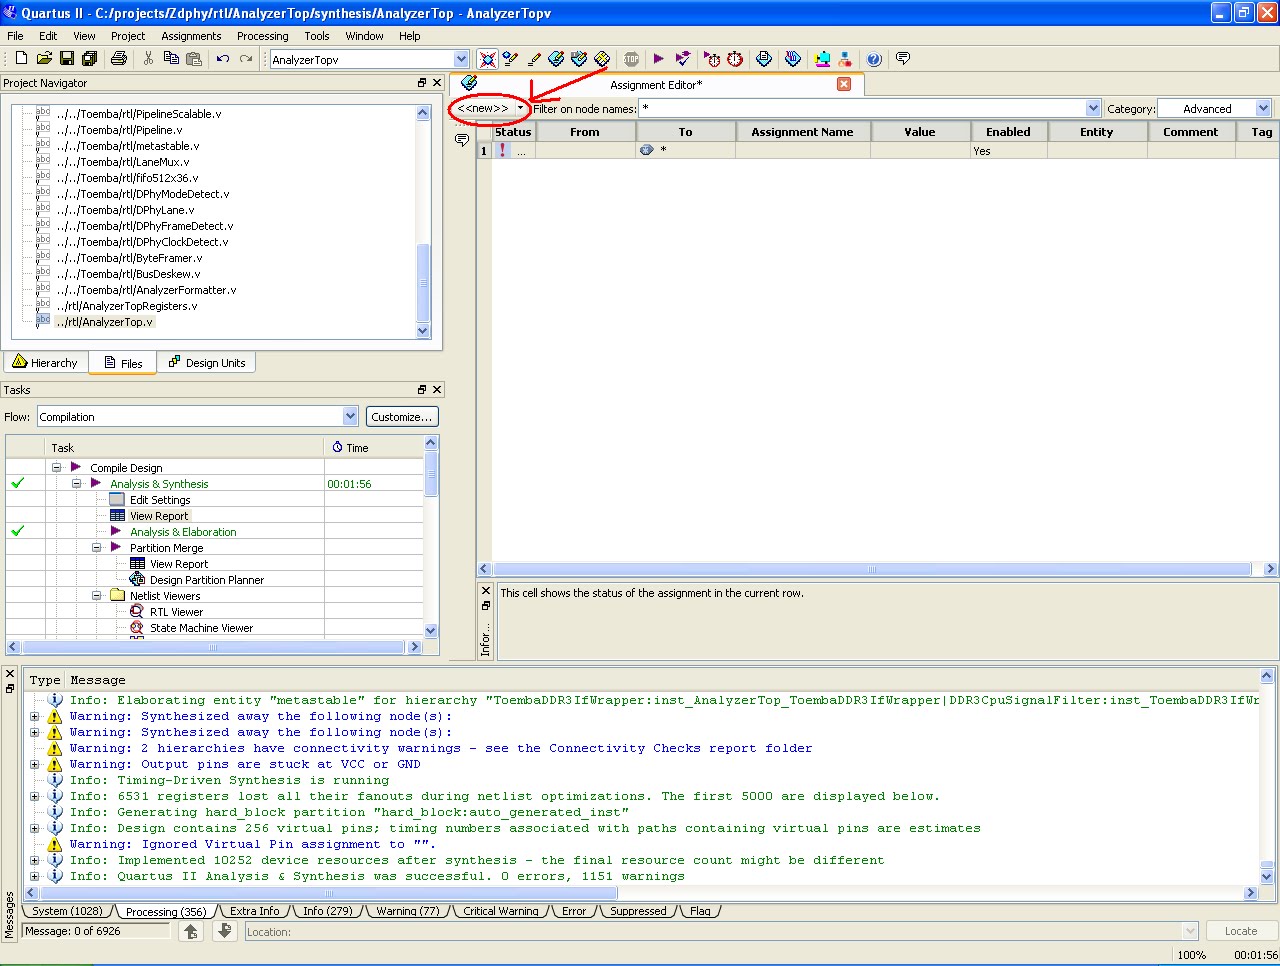Screen dimensions: 1280x966
Task: Collapse the Netlist Viewers folder node
Action: (97, 596)
